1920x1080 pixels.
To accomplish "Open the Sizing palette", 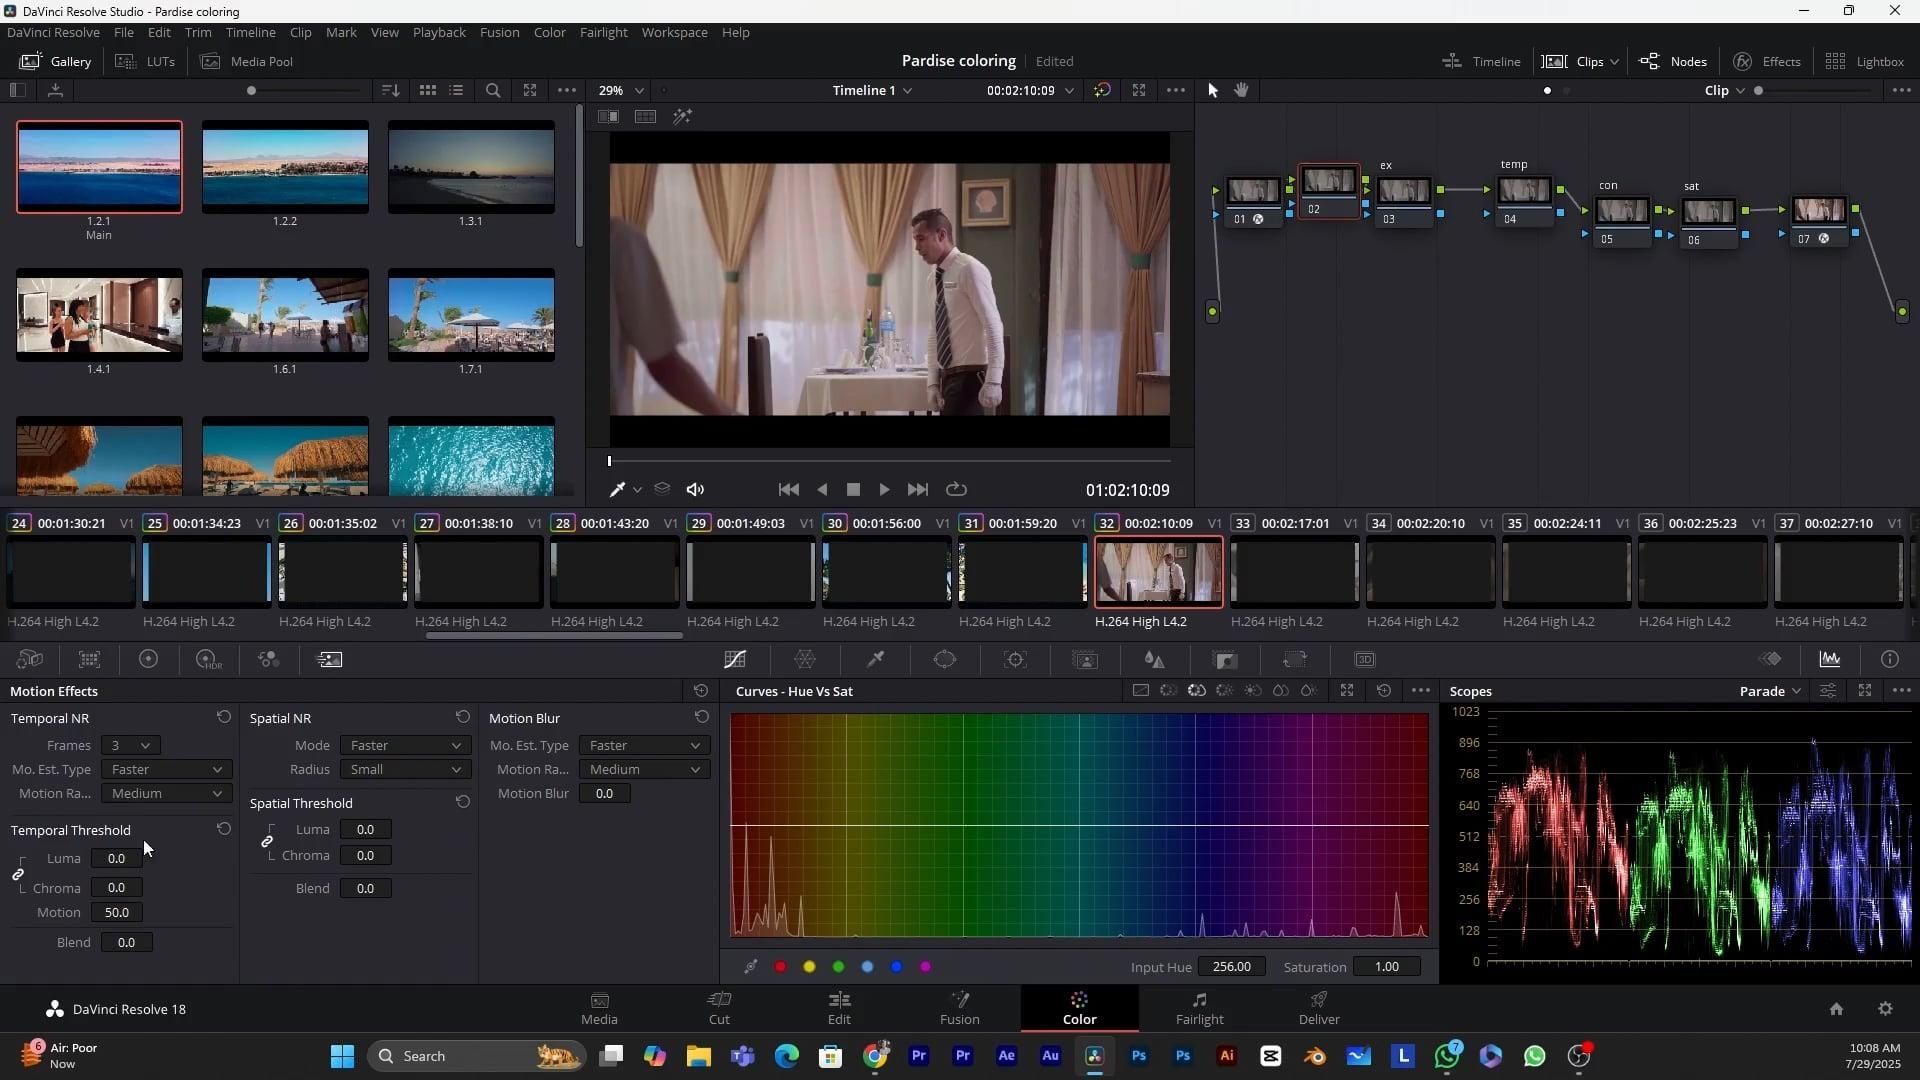I will (1295, 660).
